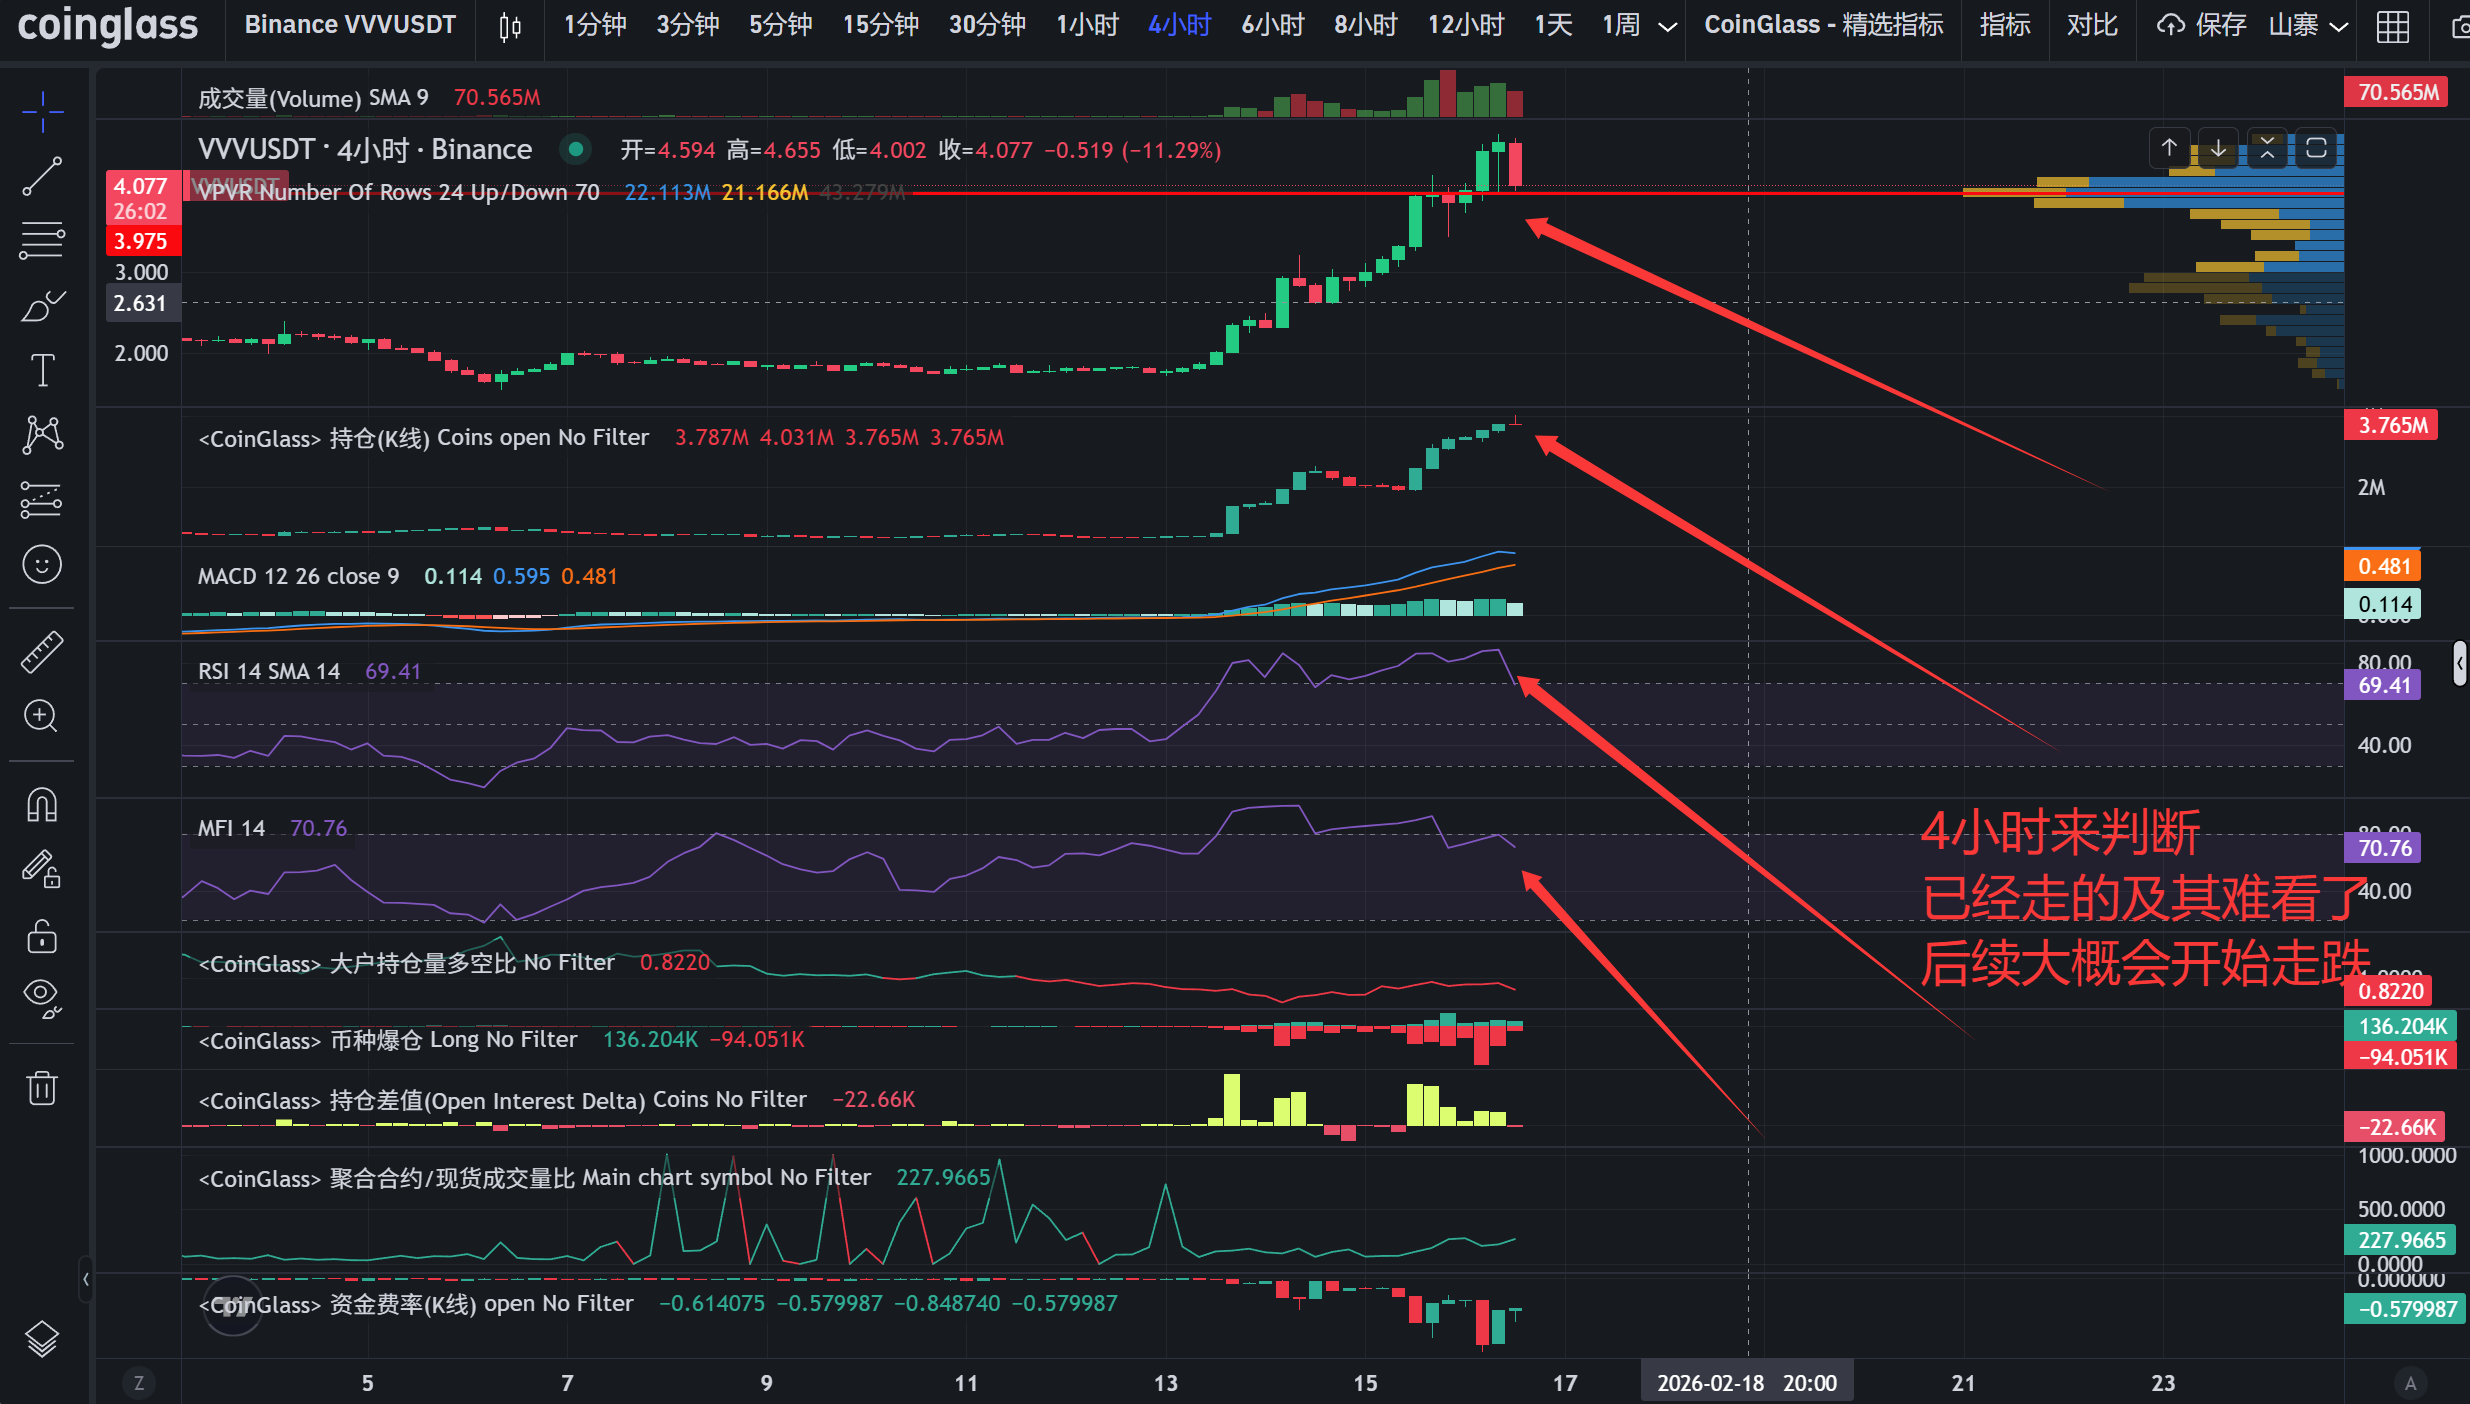Click the green market status dot
This screenshot has width=2470, height=1404.
point(575,150)
